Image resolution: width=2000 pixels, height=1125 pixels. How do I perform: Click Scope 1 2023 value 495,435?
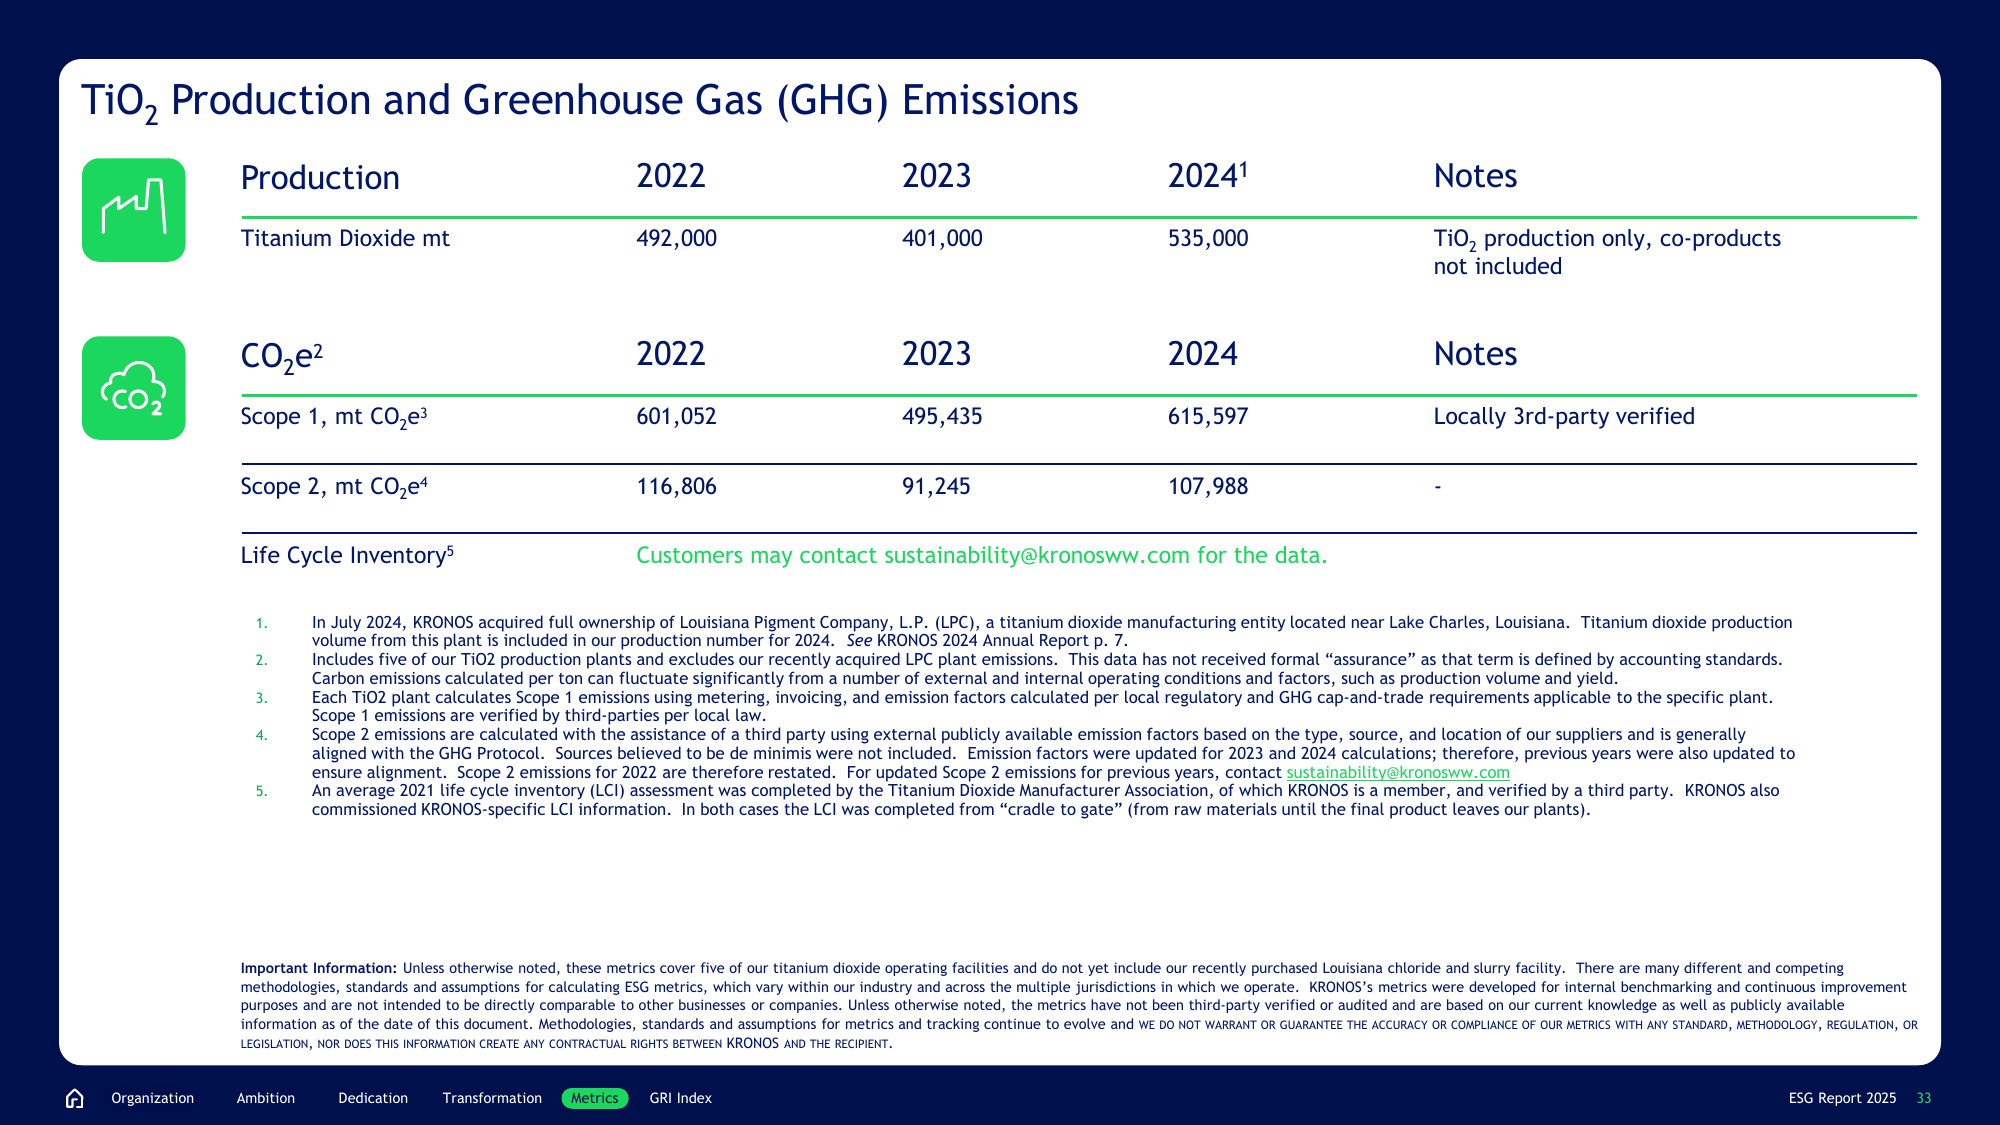tap(942, 416)
